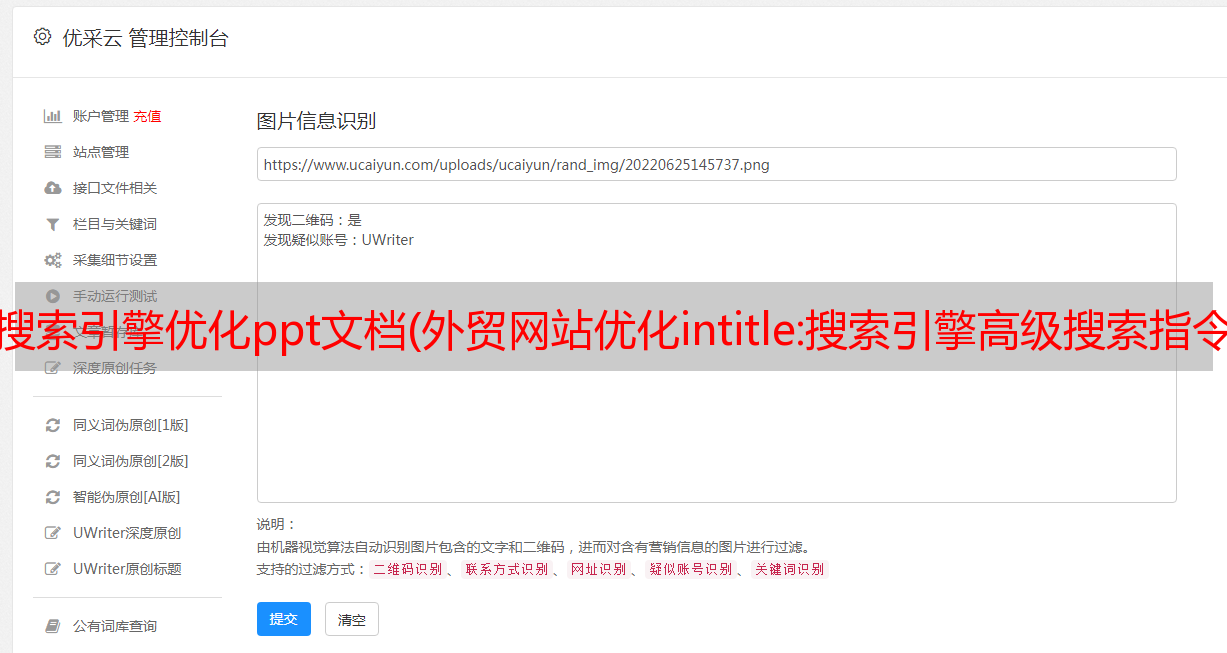Click the 二维码识别 tag
This screenshot has width=1227, height=653.
pyautogui.click(x=408, y=569)
